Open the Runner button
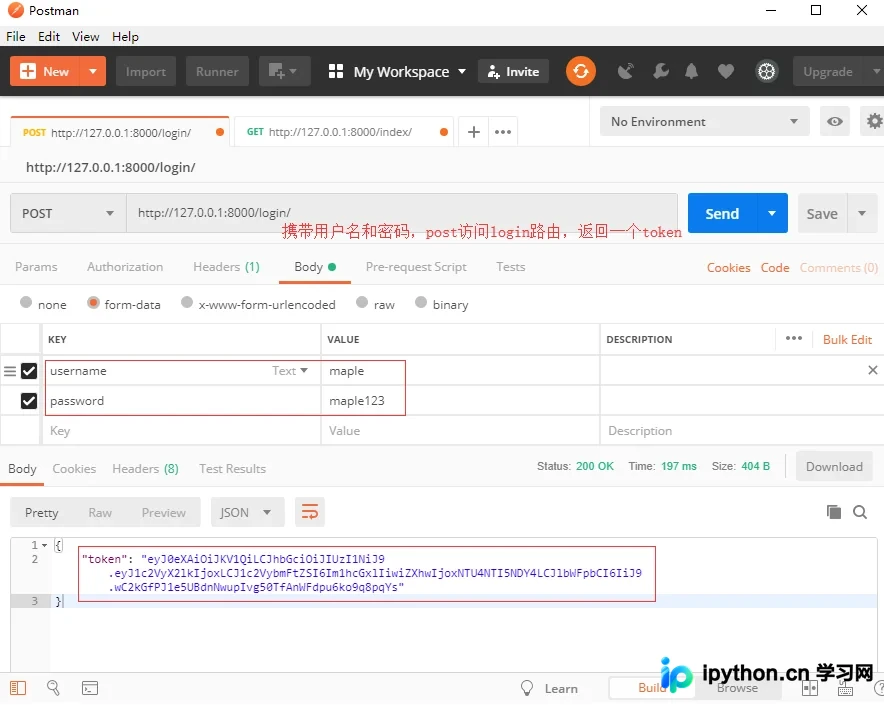The width and height of the screenshot is (884, 705). 217,72
